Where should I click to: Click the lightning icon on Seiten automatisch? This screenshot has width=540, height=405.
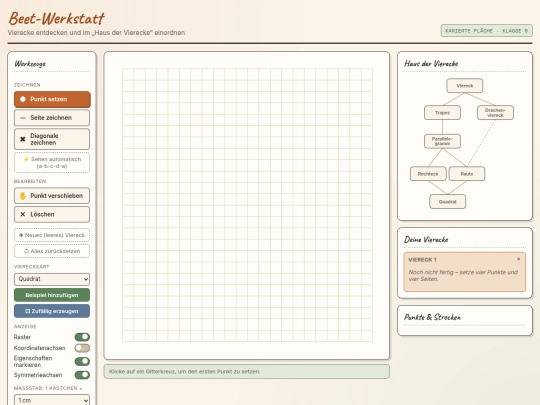pos(26,159)
